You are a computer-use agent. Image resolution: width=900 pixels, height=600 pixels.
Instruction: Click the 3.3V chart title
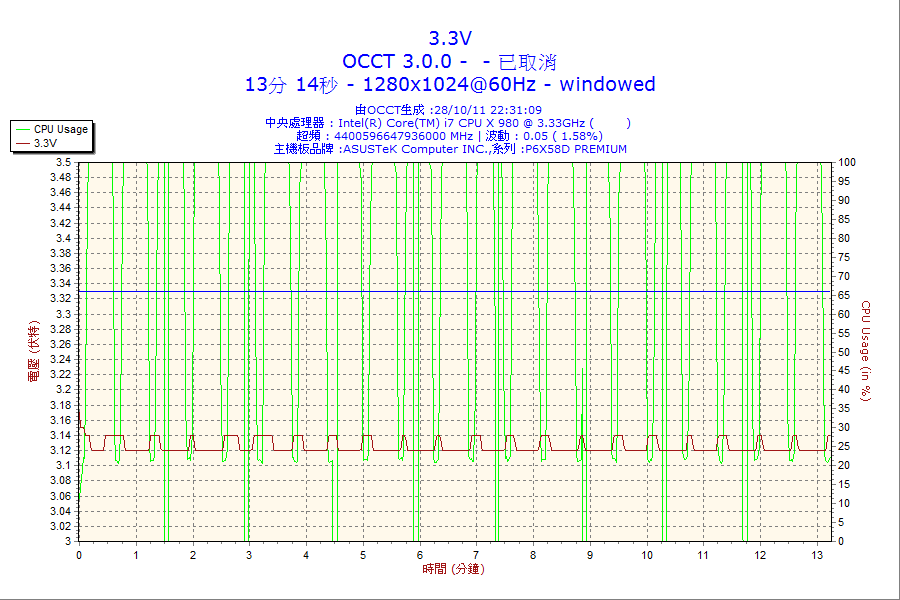[450, 38]
